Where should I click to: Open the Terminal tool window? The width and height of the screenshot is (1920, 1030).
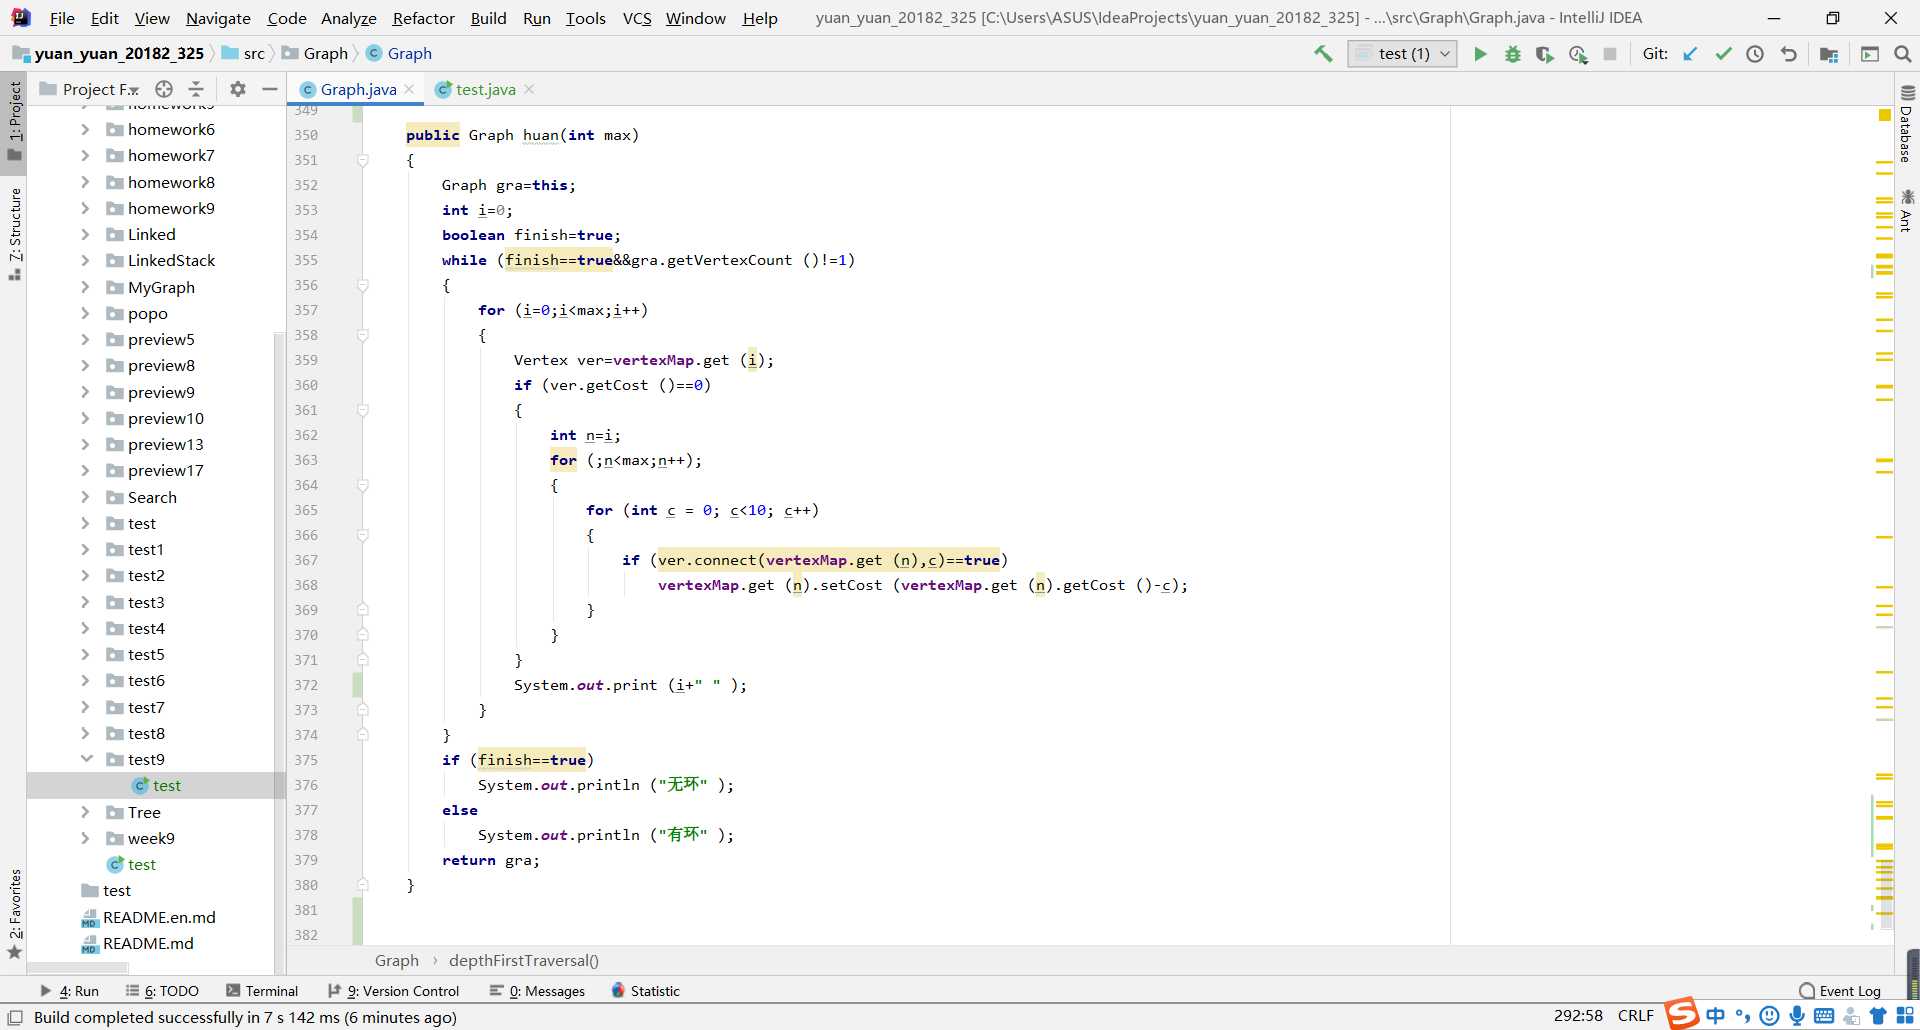coord(262,991)
